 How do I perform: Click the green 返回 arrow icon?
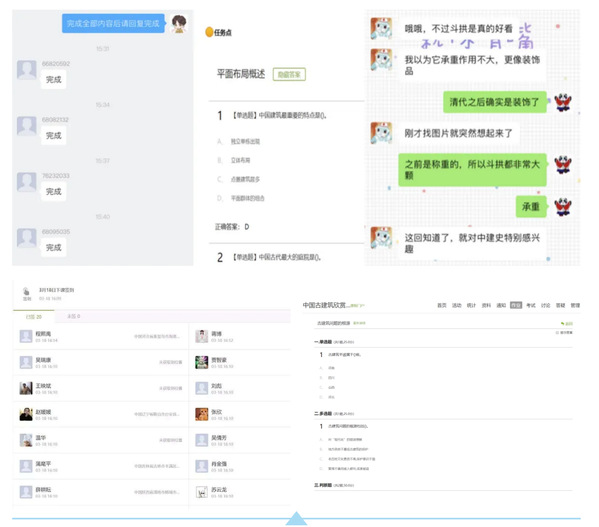(562, 323)
